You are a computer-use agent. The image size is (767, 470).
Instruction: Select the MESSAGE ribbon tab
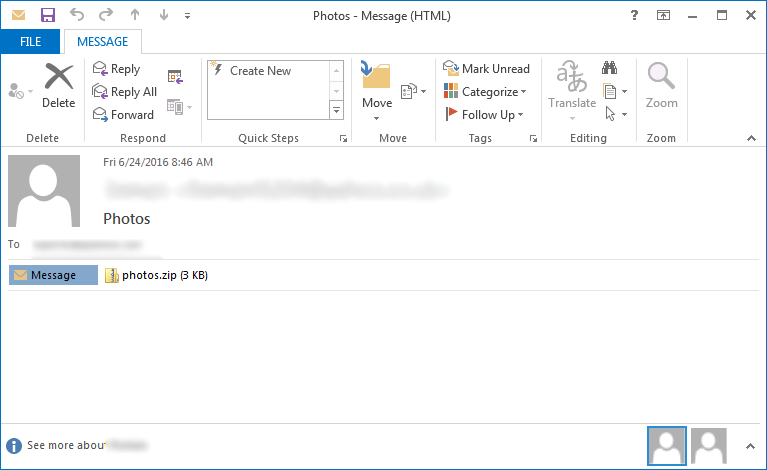tap(102, 42)
